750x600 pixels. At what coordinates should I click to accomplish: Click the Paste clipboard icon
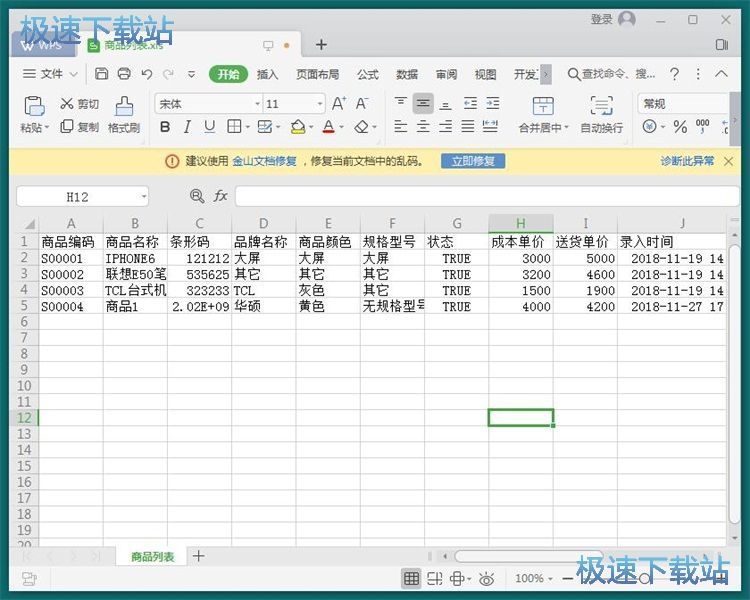tap(34, 106)
